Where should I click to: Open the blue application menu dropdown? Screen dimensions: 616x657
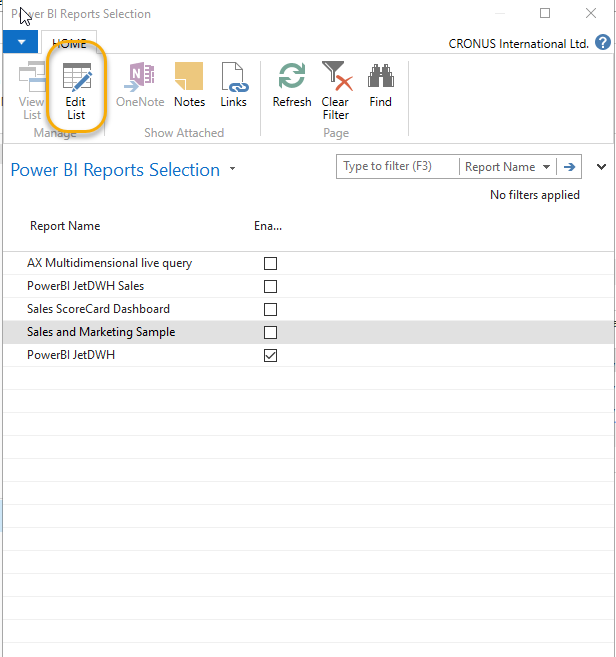(21, 42)
